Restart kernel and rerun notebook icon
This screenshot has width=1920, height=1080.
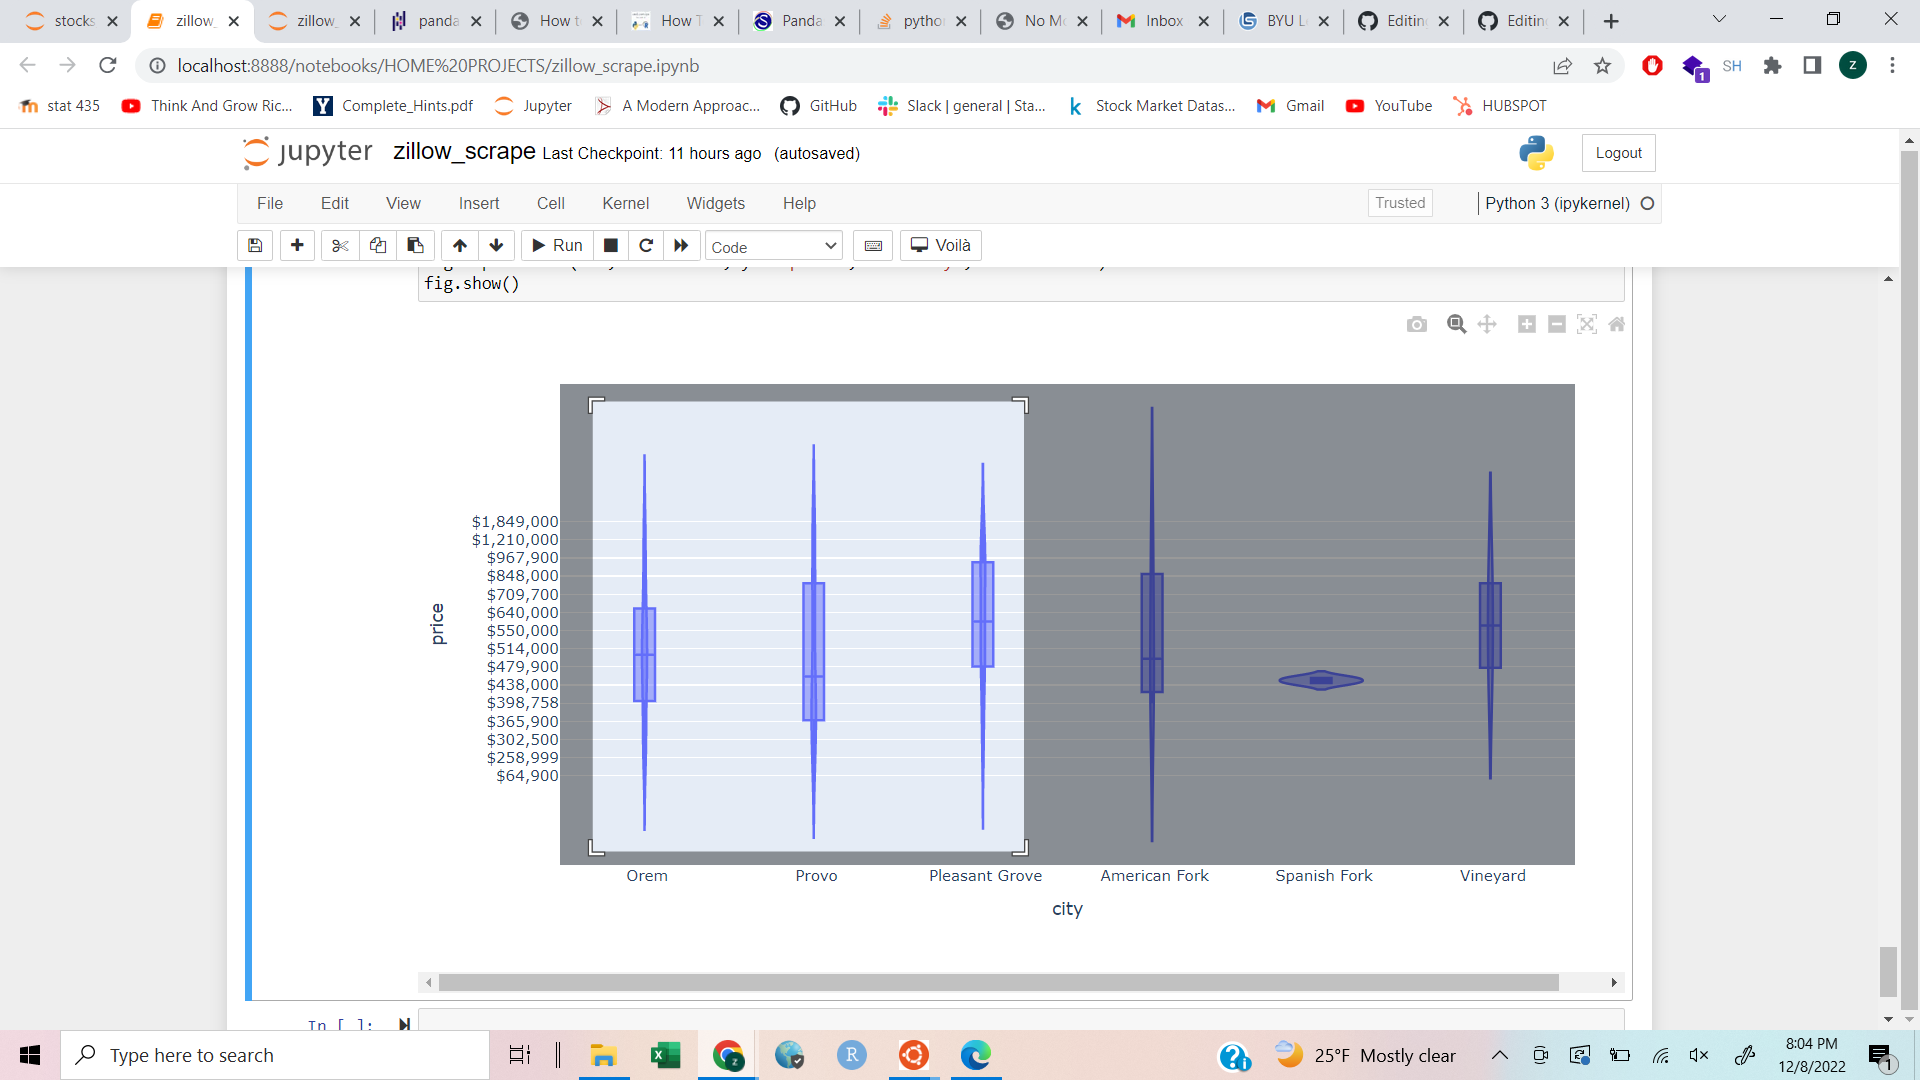point(681,246)
